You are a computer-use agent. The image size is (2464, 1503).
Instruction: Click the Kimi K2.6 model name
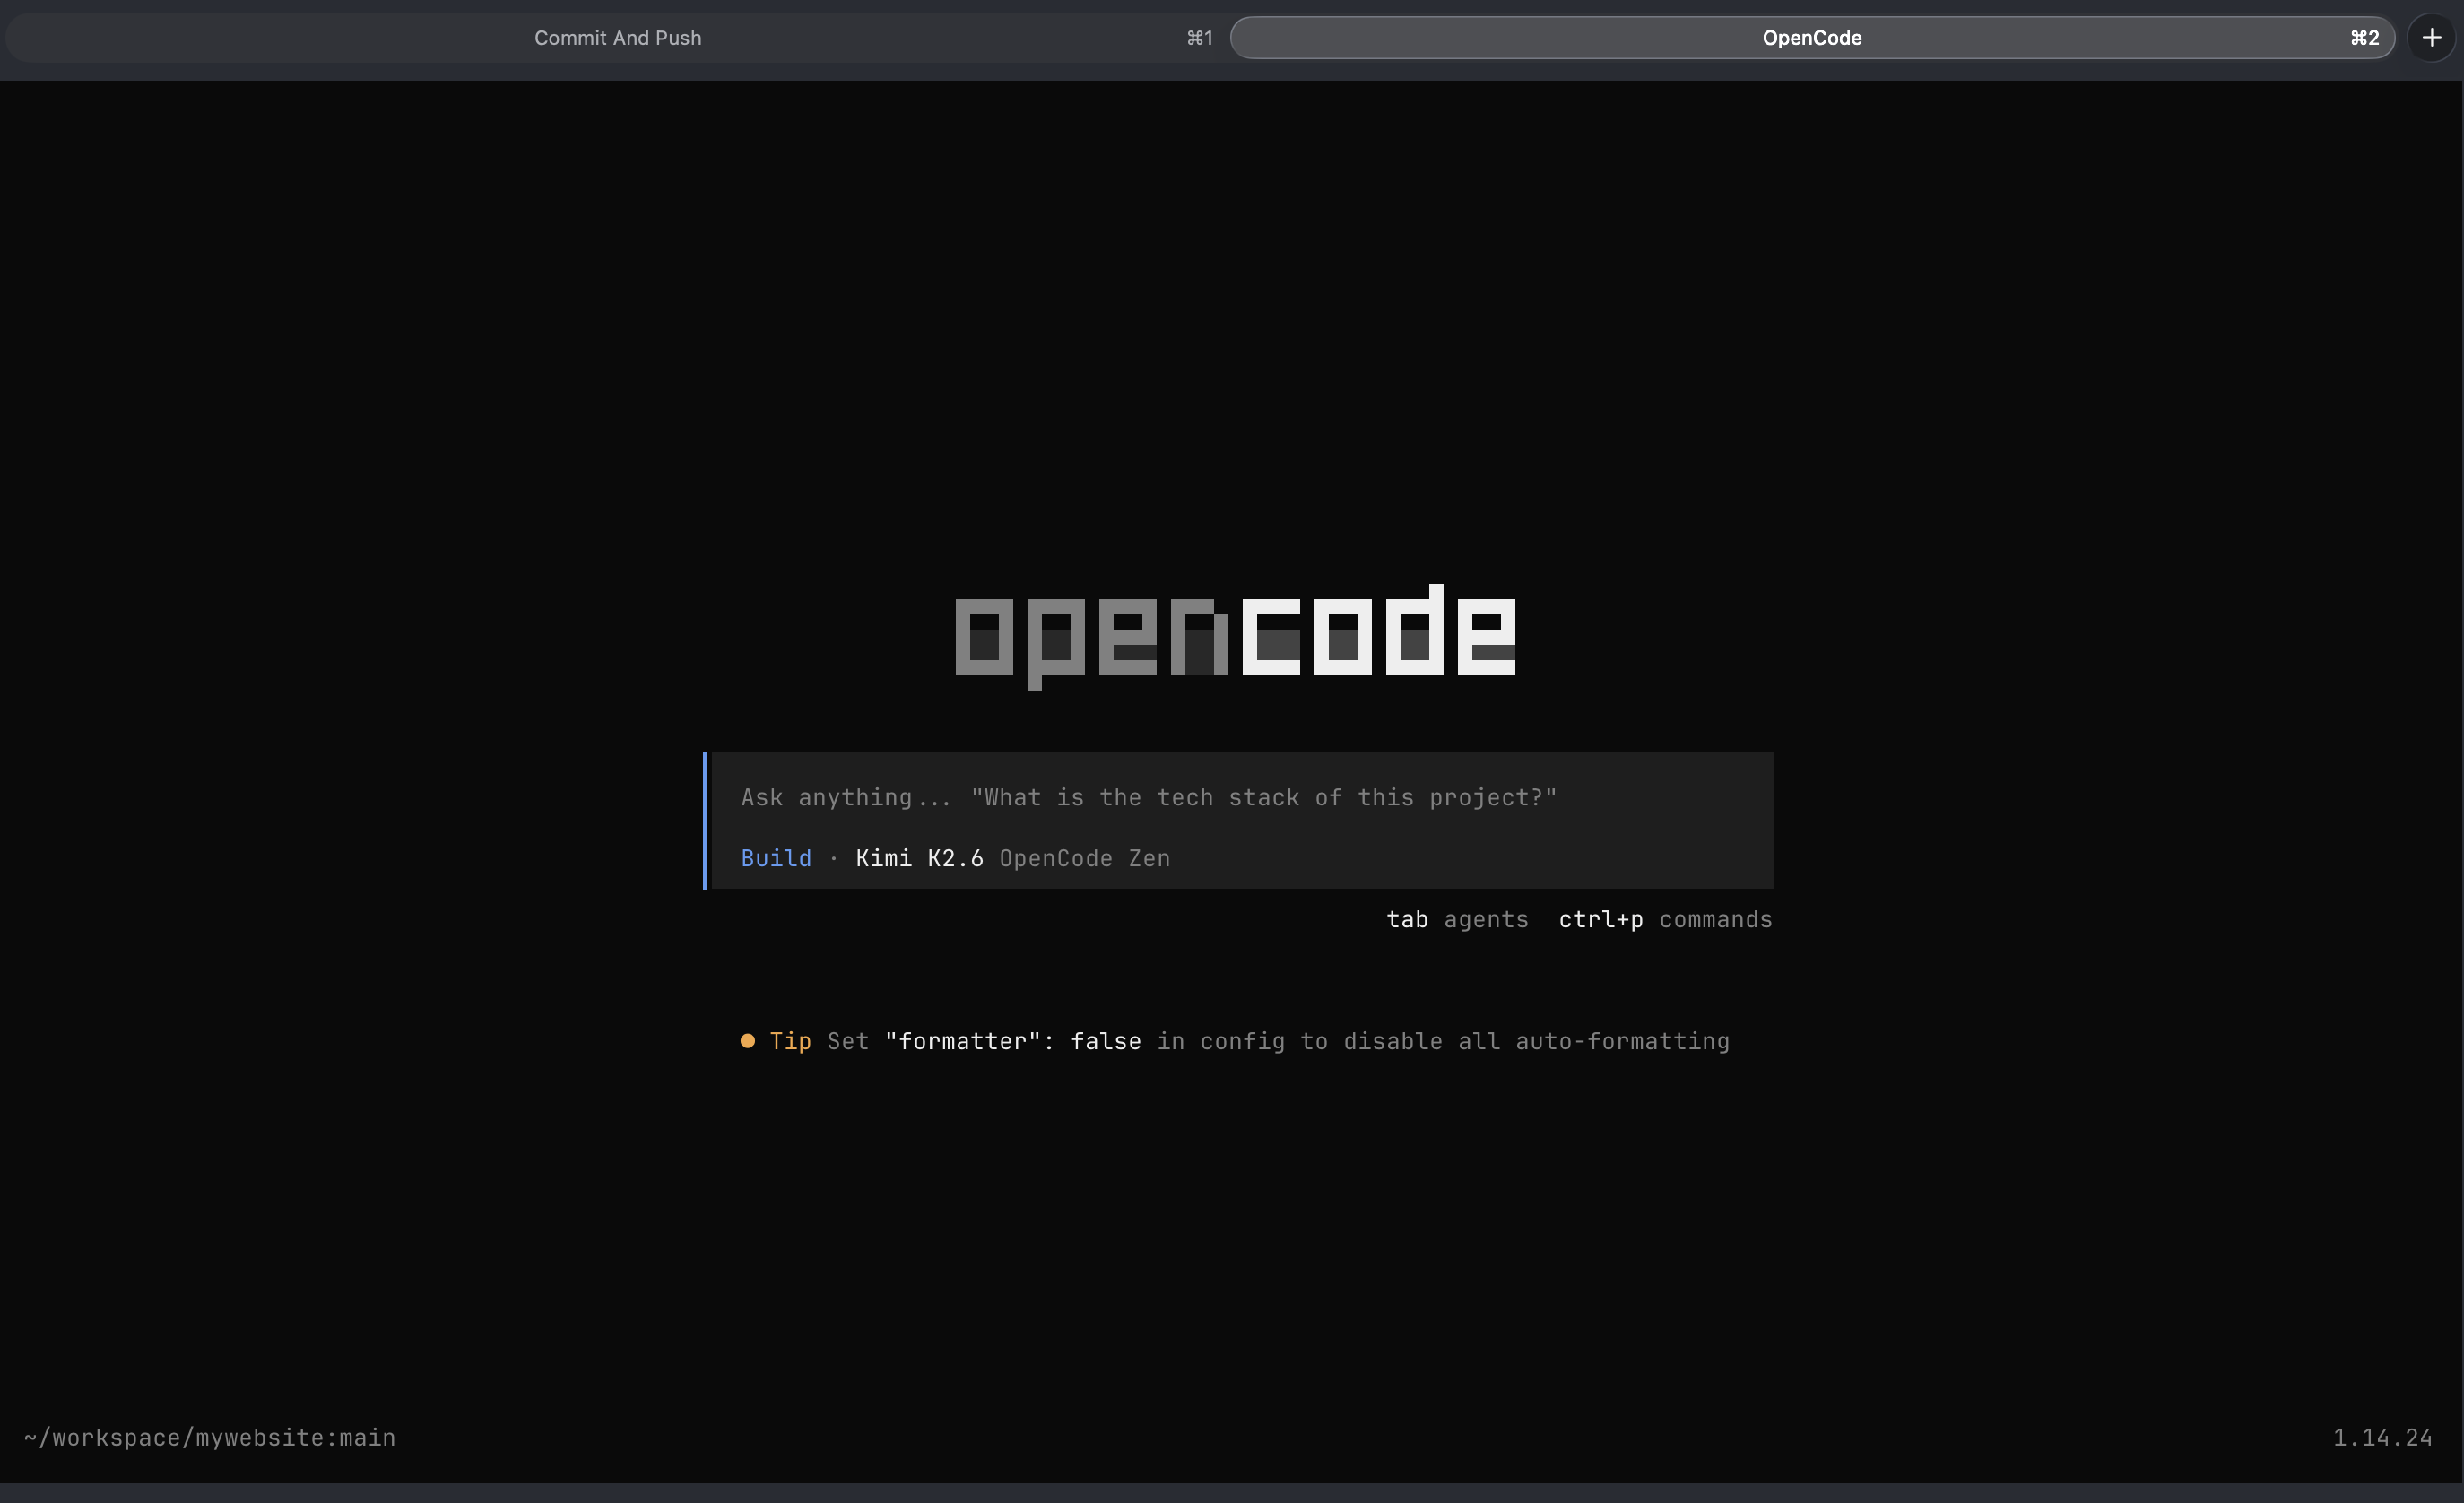click(x=919, y=858)
